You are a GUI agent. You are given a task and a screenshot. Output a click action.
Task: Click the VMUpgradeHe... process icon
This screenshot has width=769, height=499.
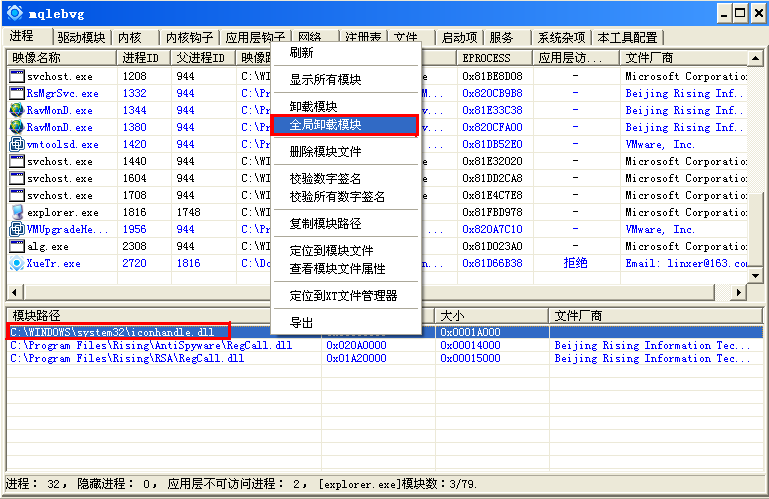tap(17, 229)
